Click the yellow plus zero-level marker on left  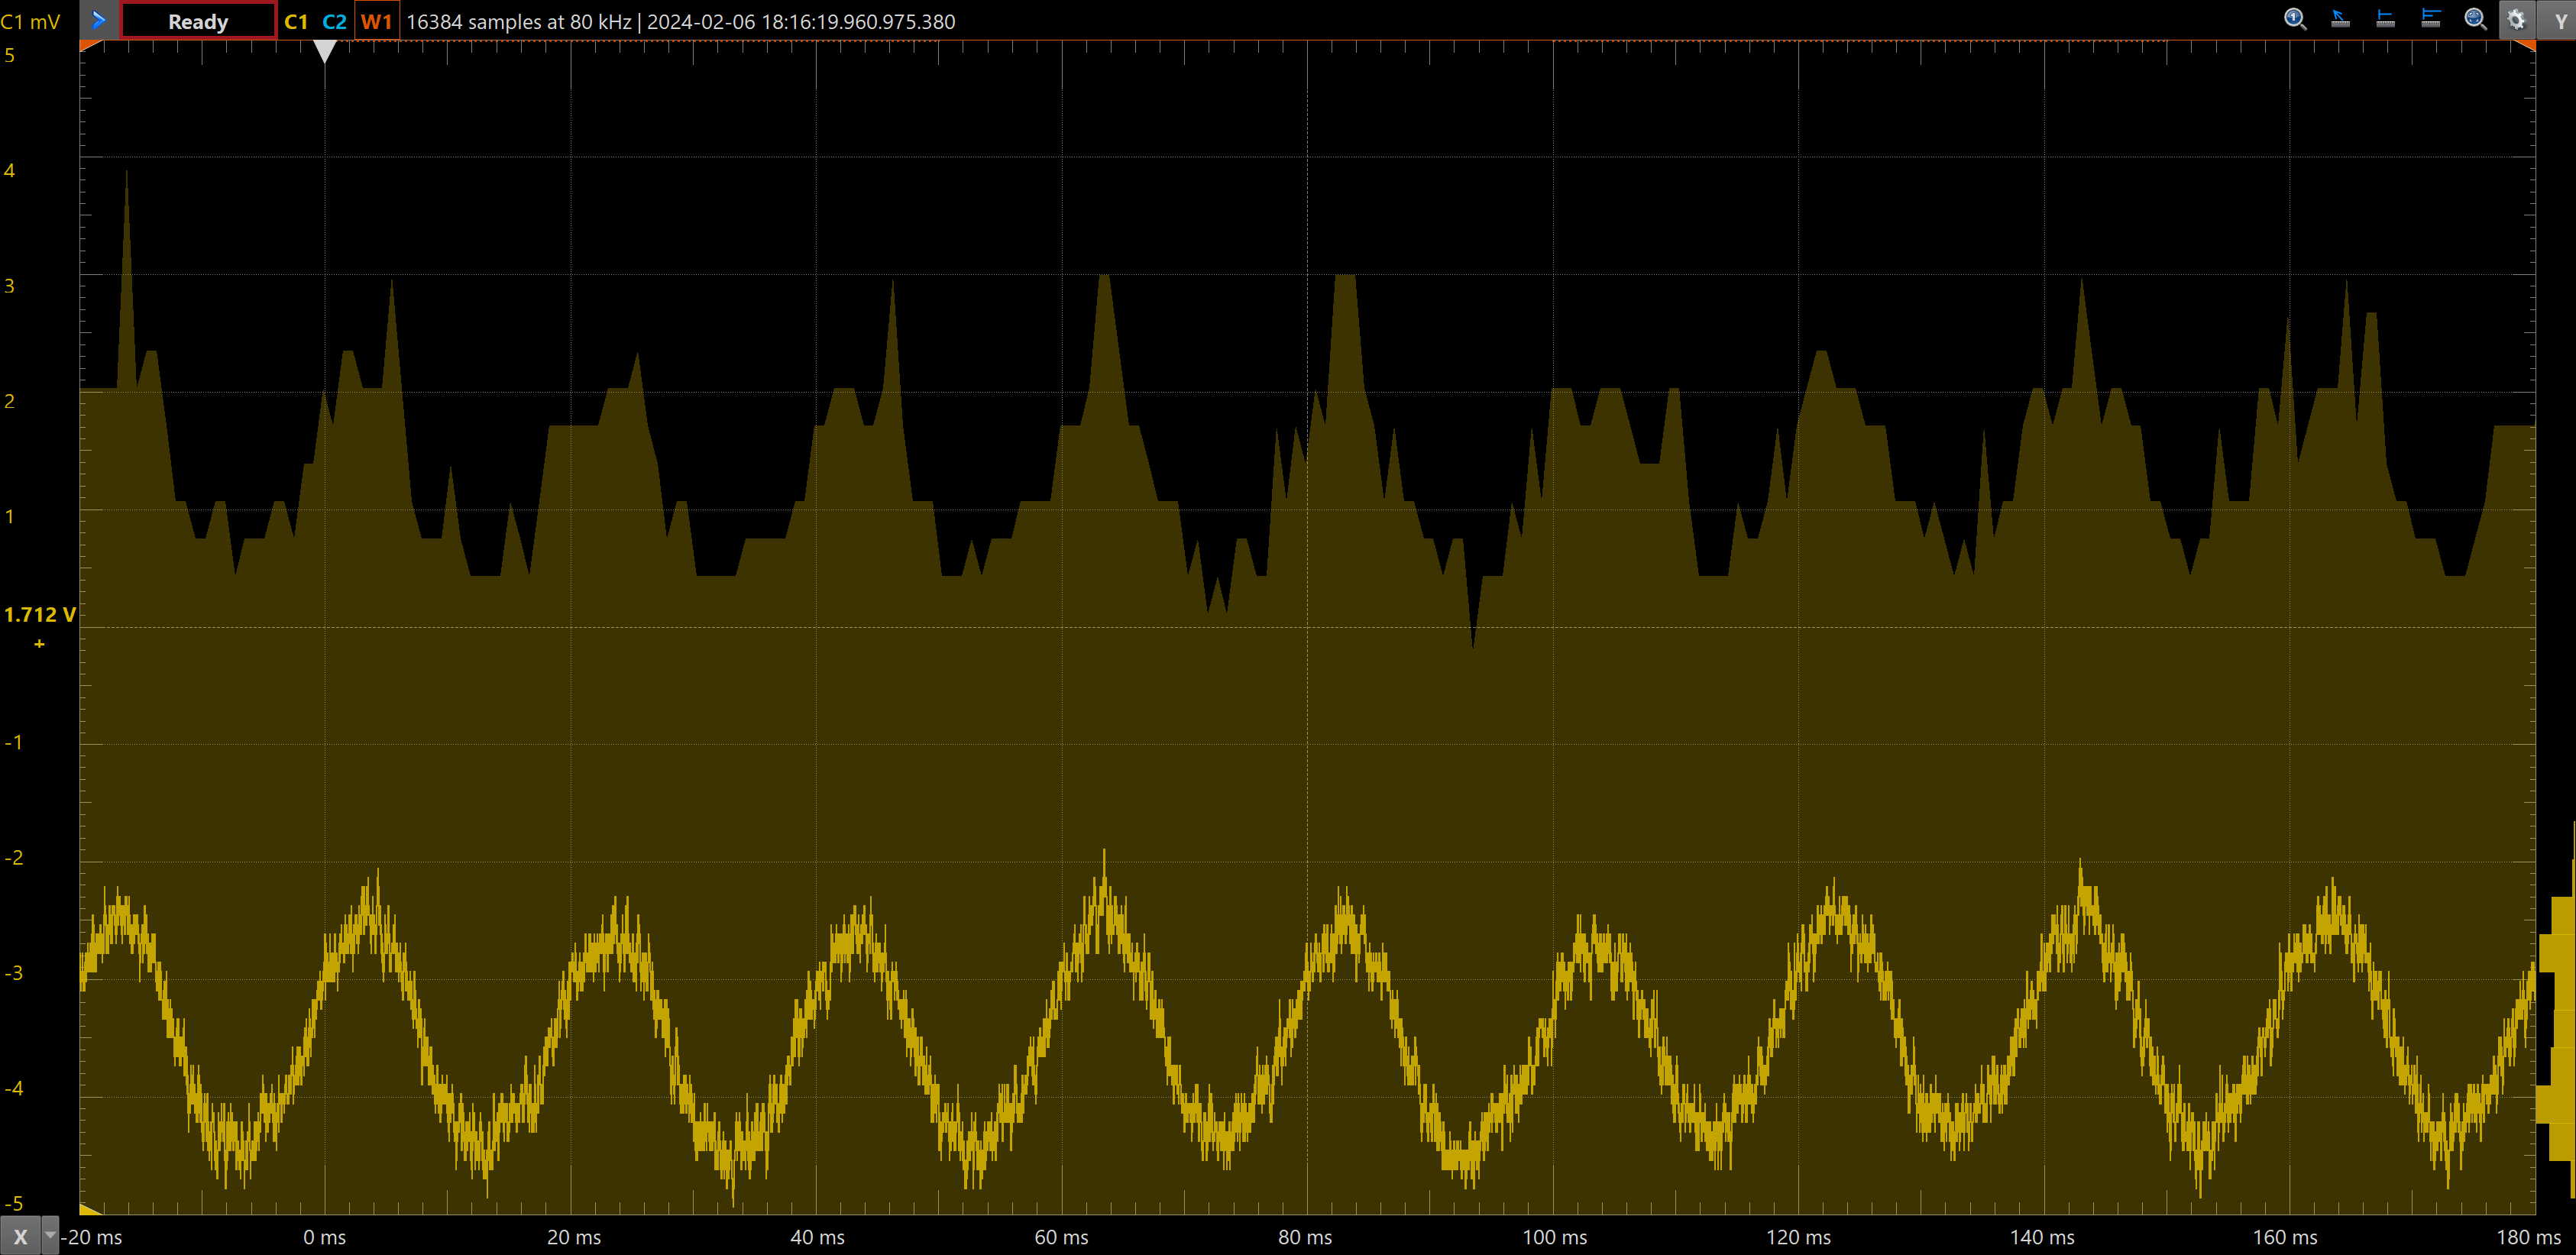tap(39, 644)
